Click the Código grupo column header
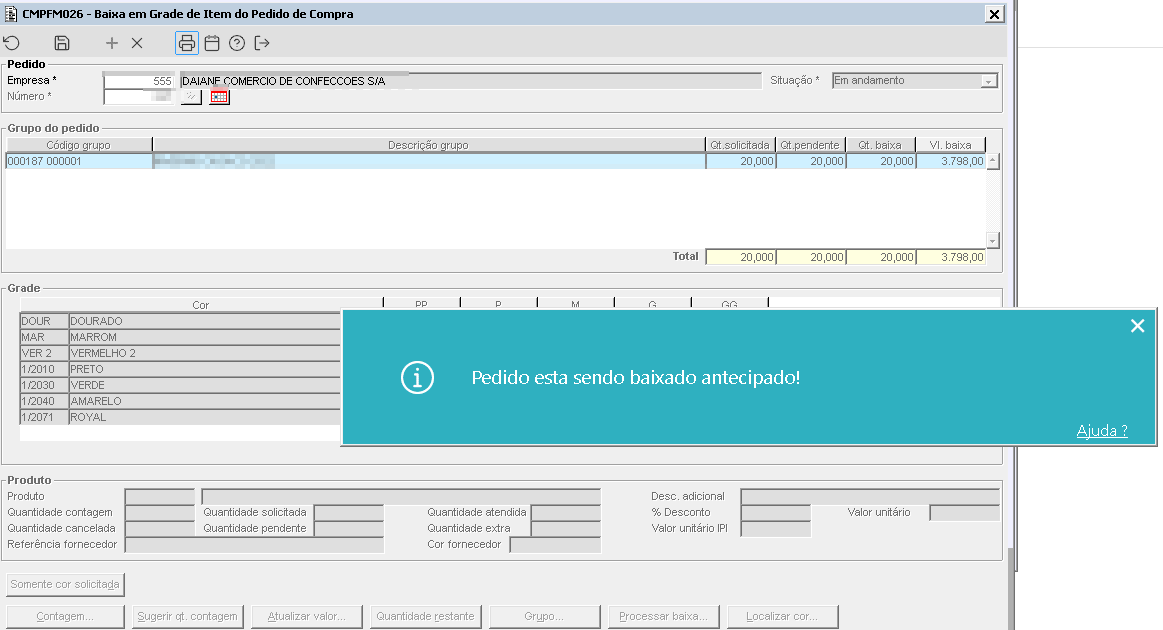Image resolution: width=1163 pixels, height=630 pixels. (x=79, y=145)
